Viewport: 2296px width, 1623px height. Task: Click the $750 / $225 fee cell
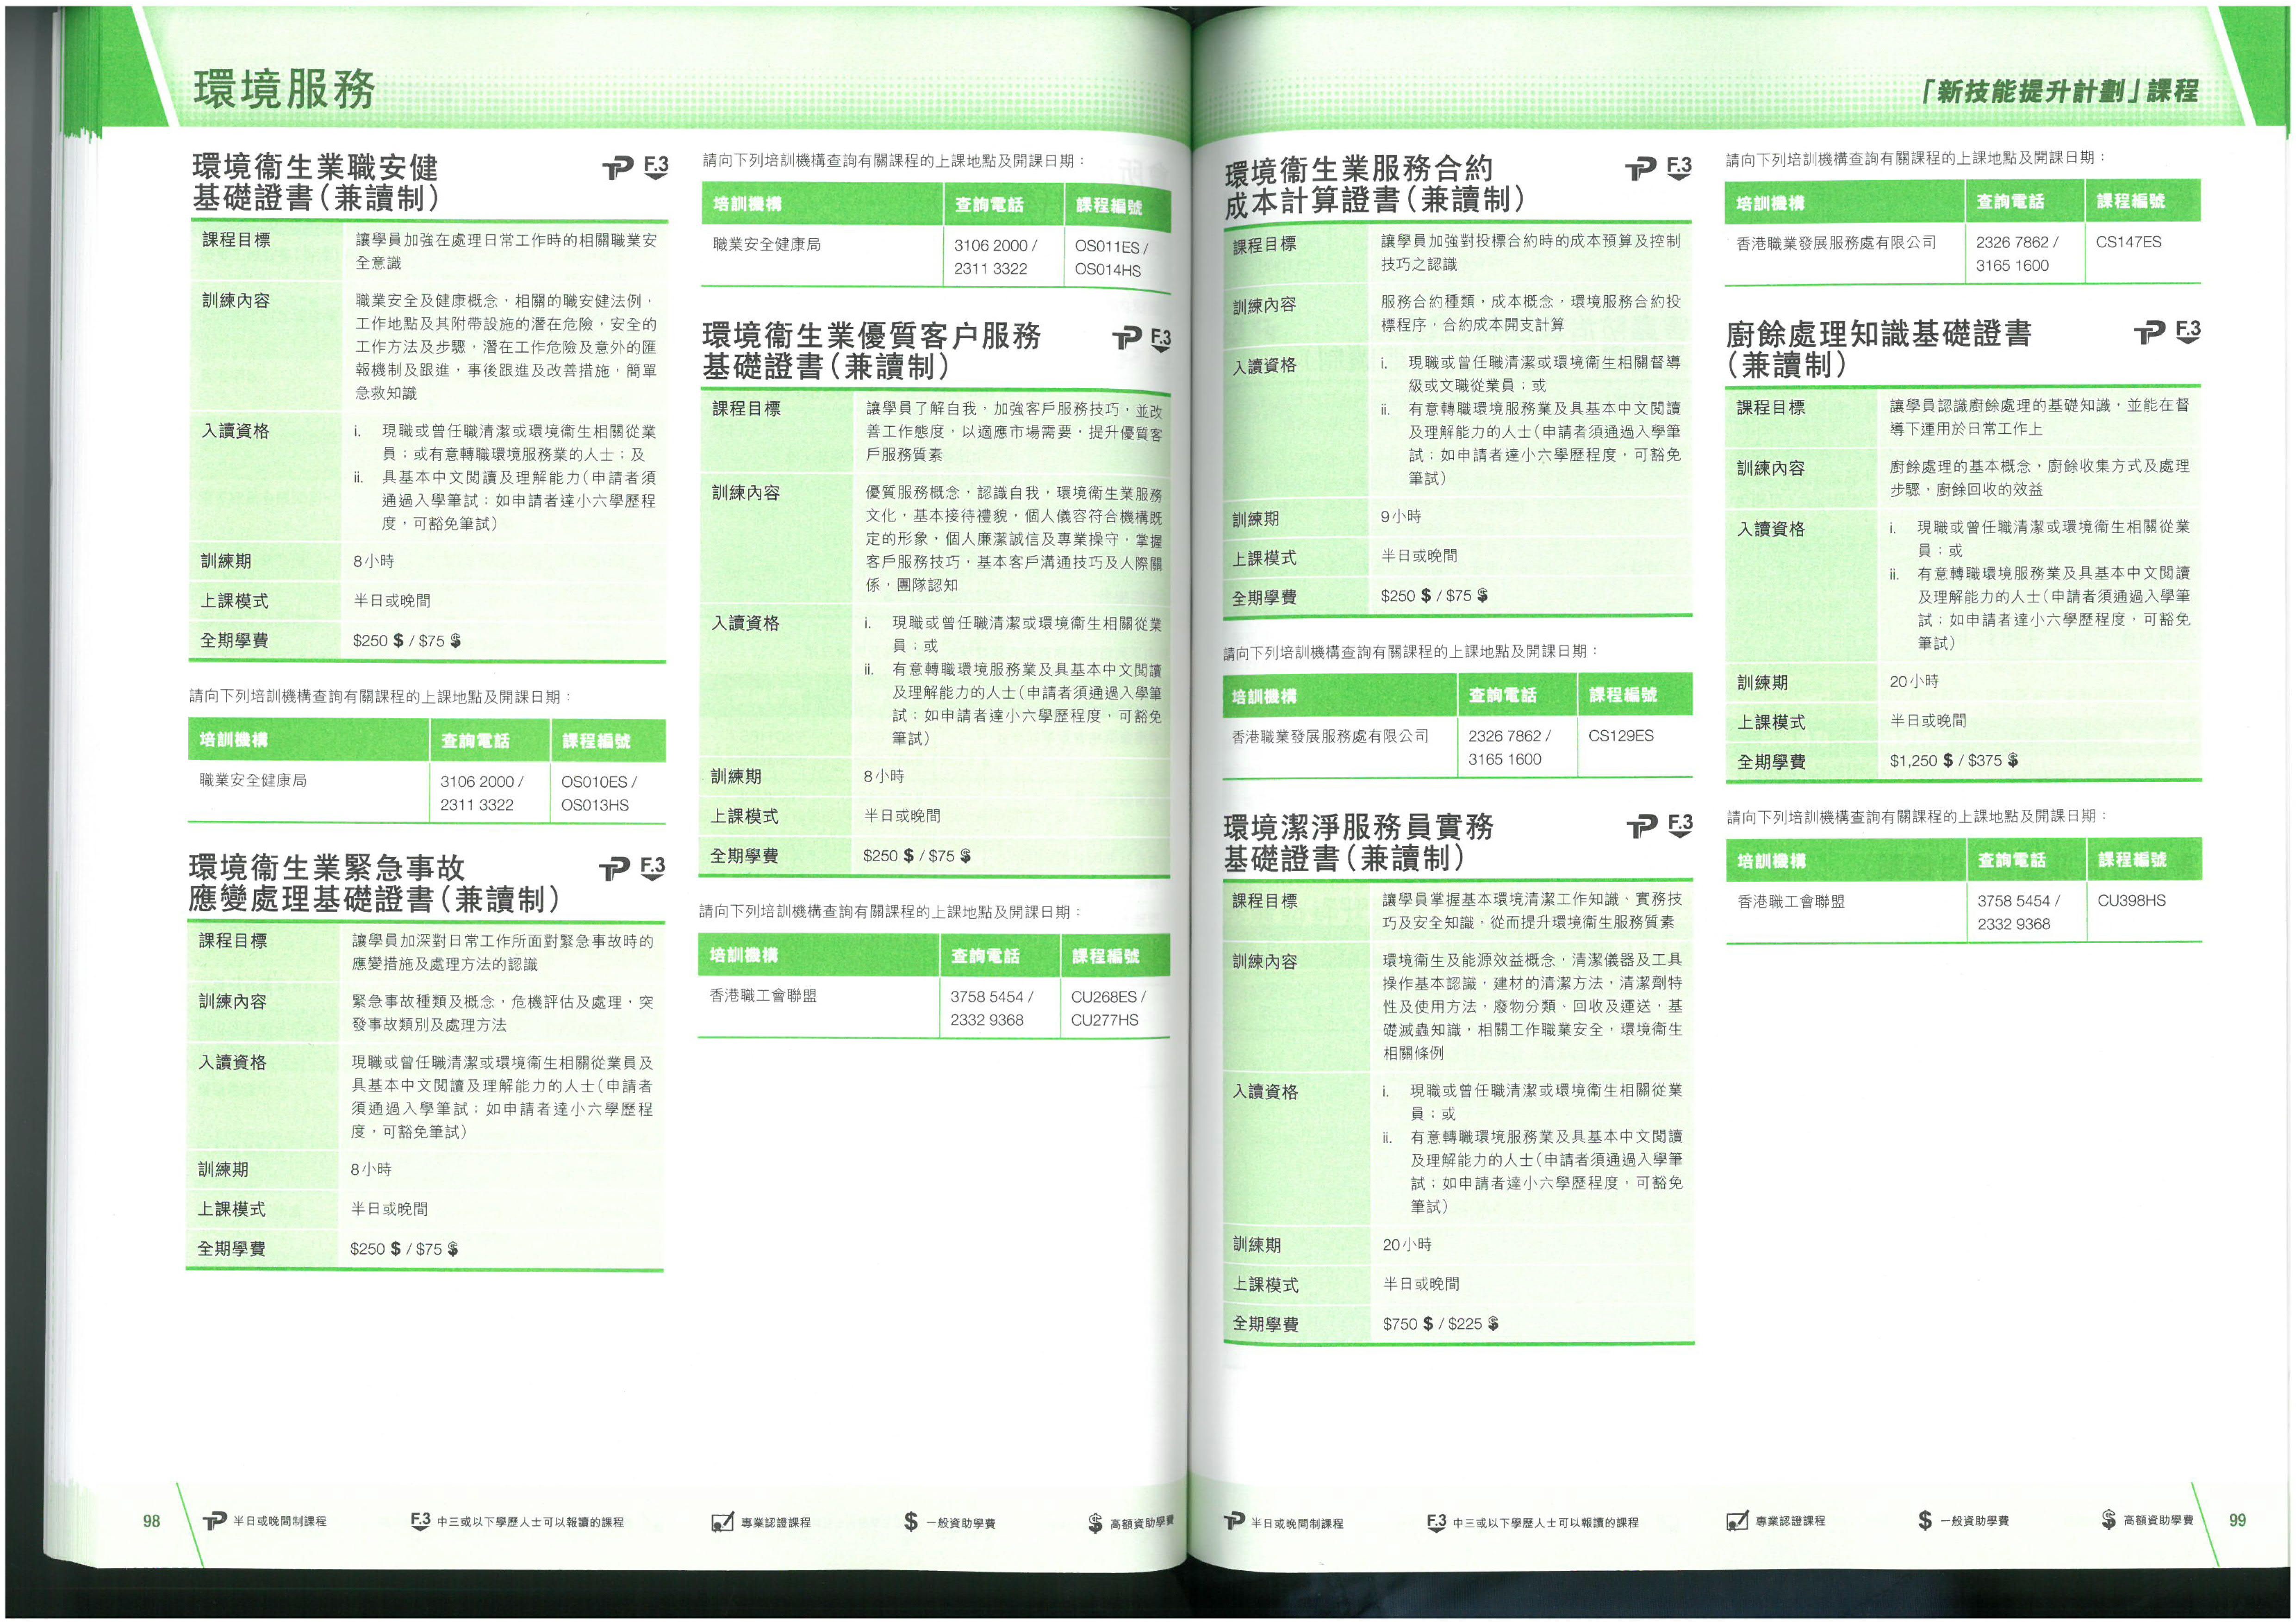pyautogui.click(x=1440, y=1324)
